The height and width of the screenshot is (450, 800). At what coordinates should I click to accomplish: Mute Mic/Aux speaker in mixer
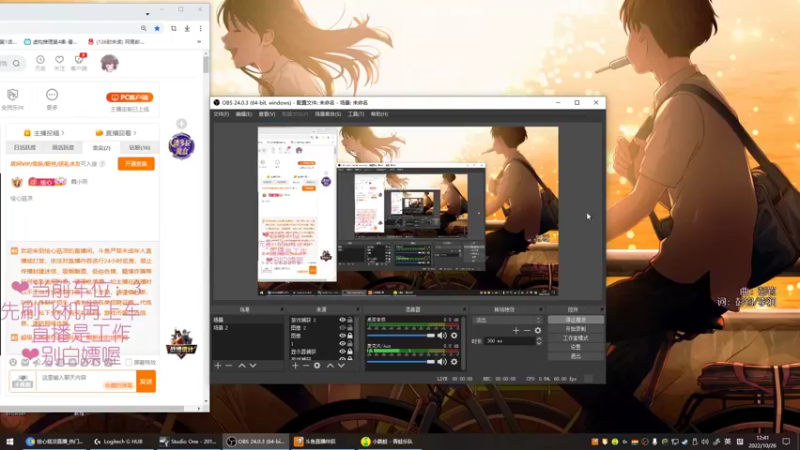pyautogui.click(x=442, y=362)
